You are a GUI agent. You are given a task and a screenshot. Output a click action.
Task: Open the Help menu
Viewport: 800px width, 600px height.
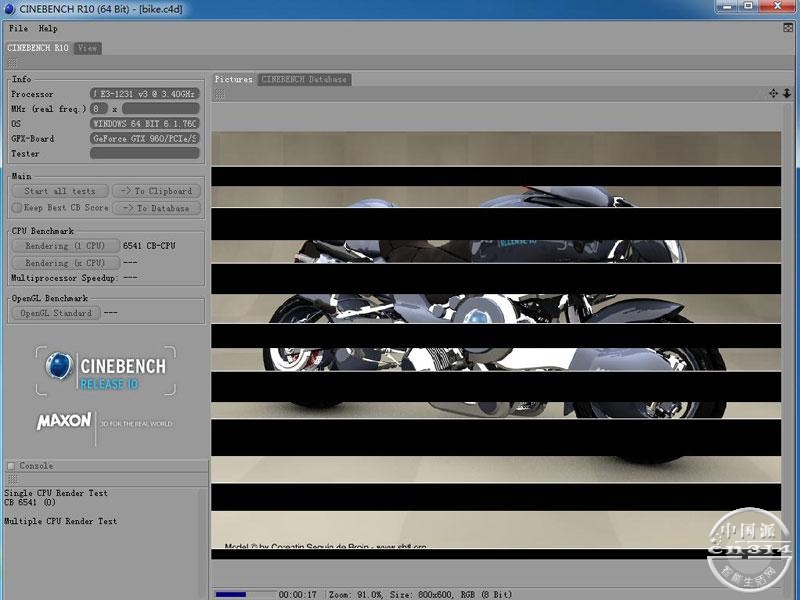tap(48, 29)
